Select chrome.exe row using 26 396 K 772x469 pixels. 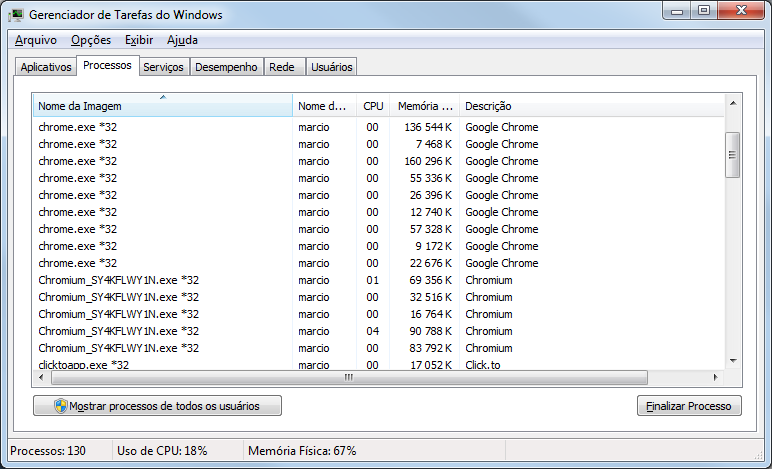(379, 195)
